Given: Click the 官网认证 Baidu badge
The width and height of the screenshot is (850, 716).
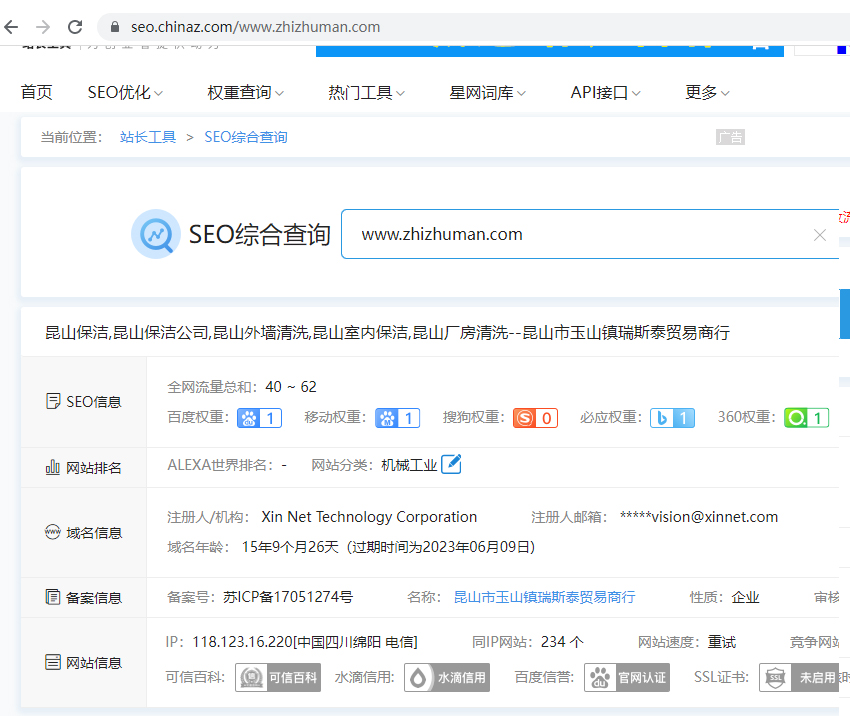Looking at the screenshot, I should tap(627, 677).
